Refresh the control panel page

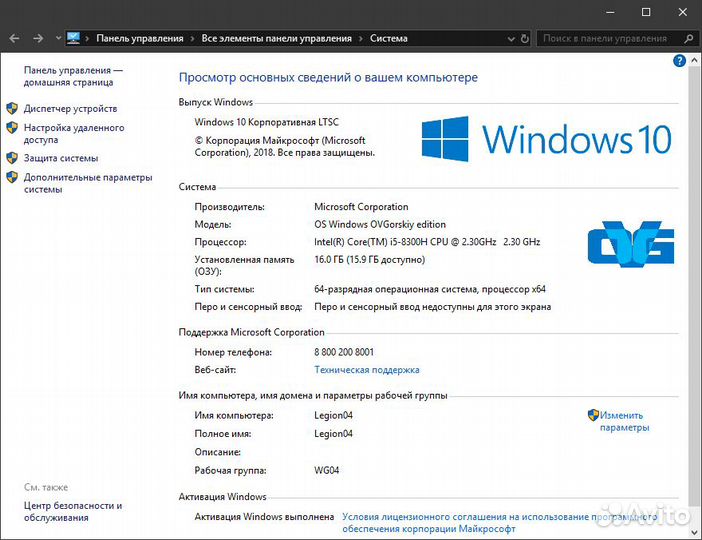pyautogui.click(x=525, y=39)
